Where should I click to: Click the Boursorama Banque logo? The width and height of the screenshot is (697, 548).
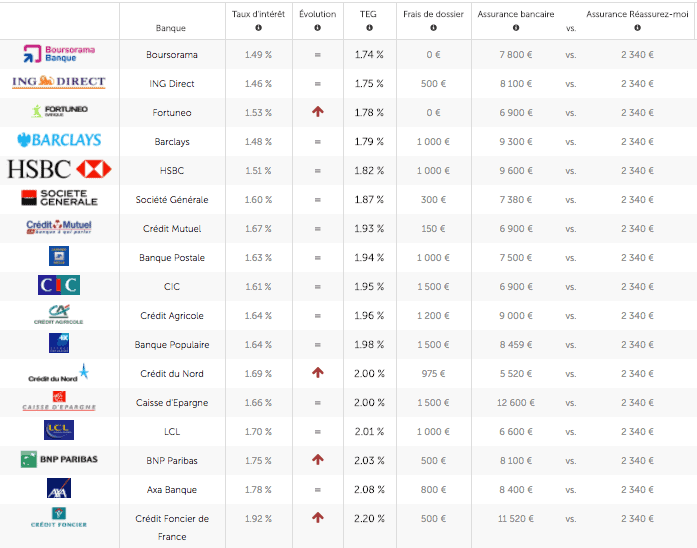pos(59,53)
